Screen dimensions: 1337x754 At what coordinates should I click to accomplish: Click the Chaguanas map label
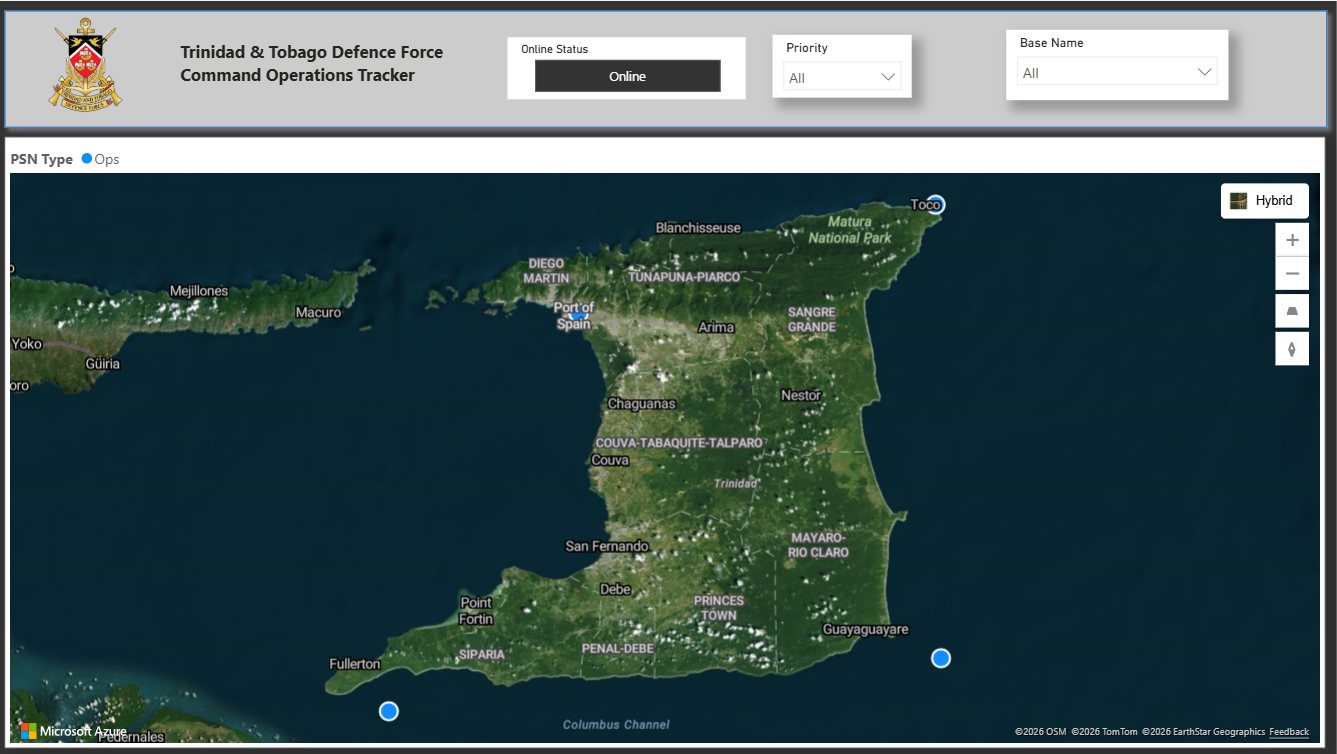coord(642,404)
